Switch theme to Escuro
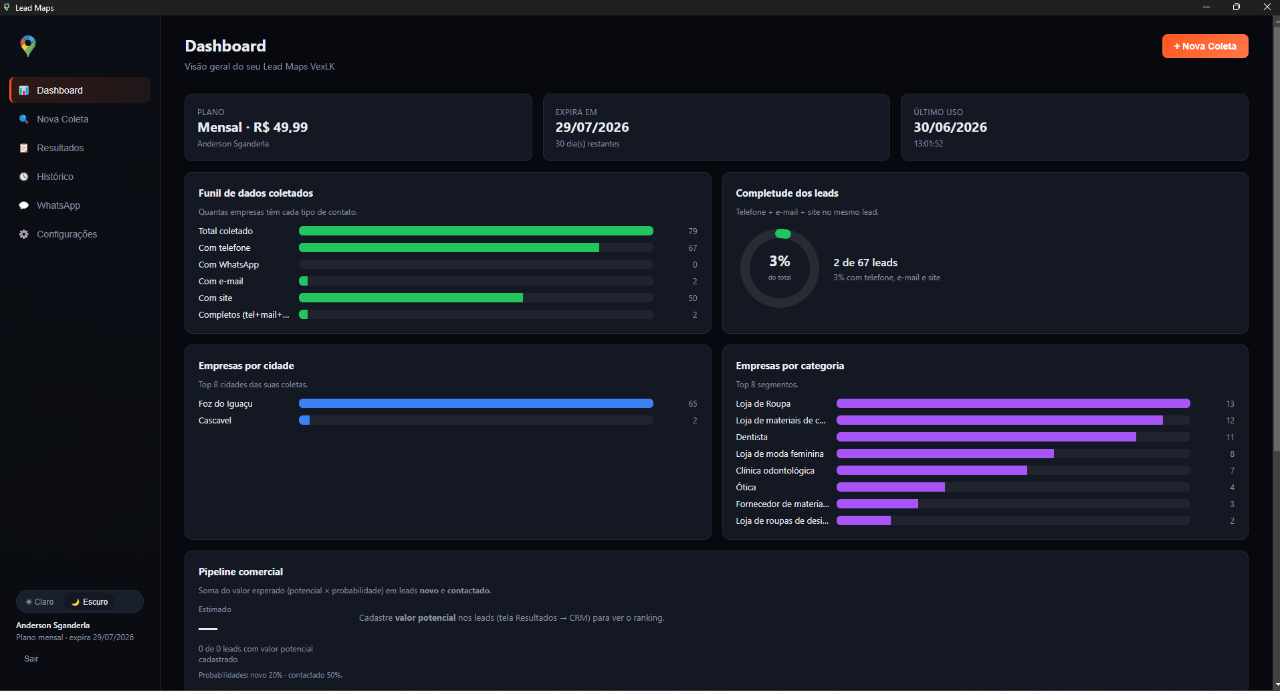The height and width of the screenshot is (691, 1280). coord(90,602)
